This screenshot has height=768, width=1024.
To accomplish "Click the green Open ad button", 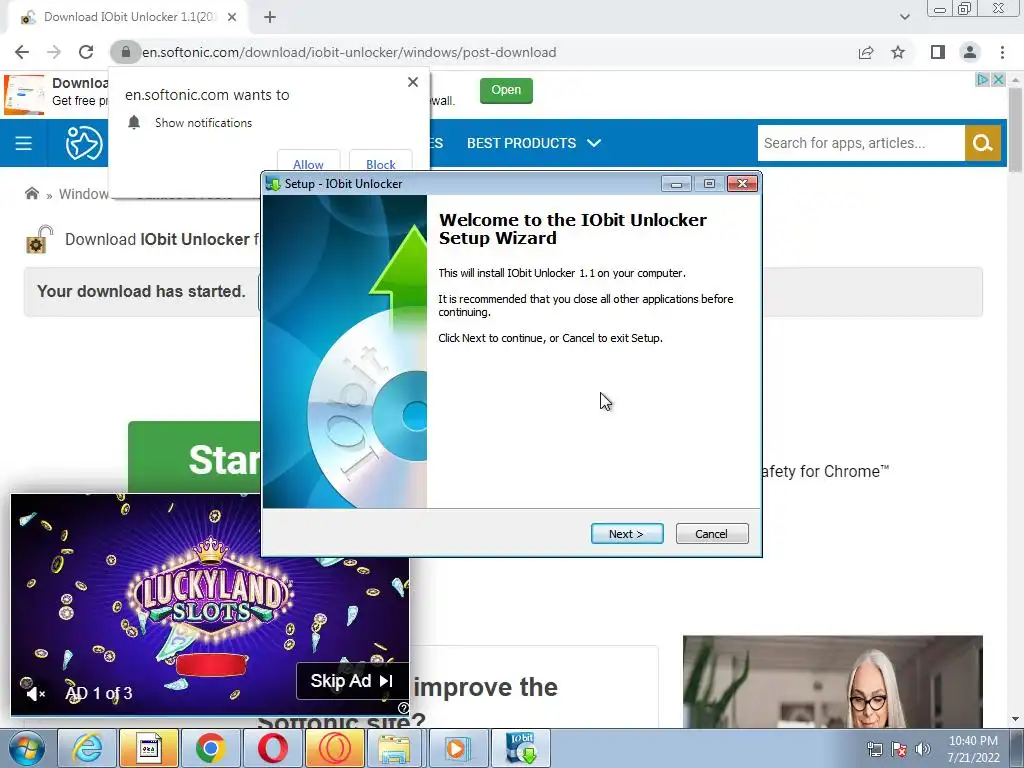I will [506, 90].
